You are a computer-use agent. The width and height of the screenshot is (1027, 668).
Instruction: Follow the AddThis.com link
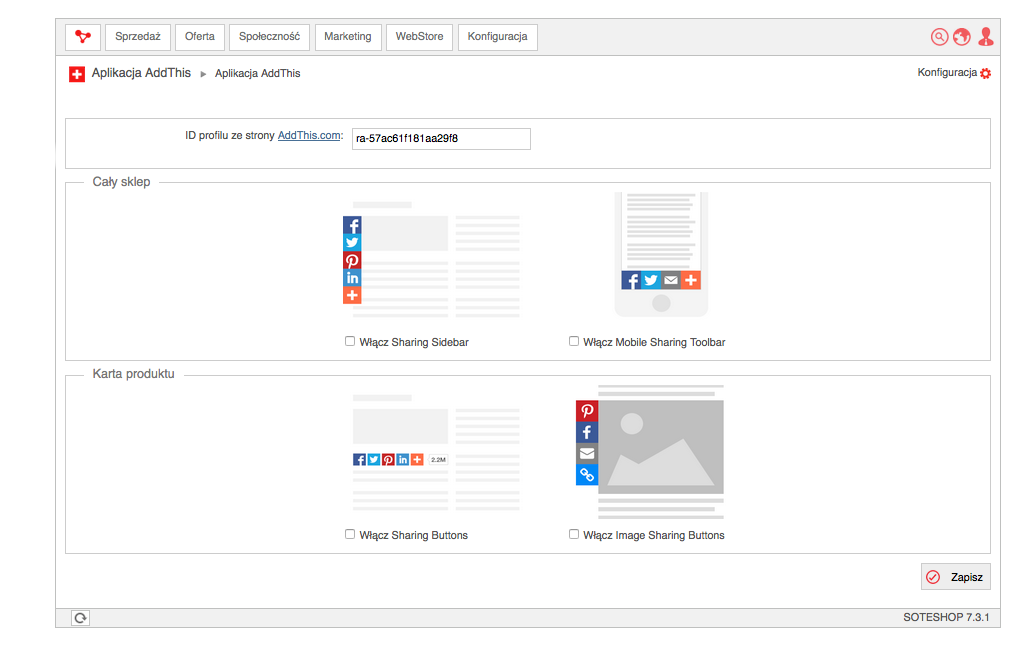(x=309, y=136)
